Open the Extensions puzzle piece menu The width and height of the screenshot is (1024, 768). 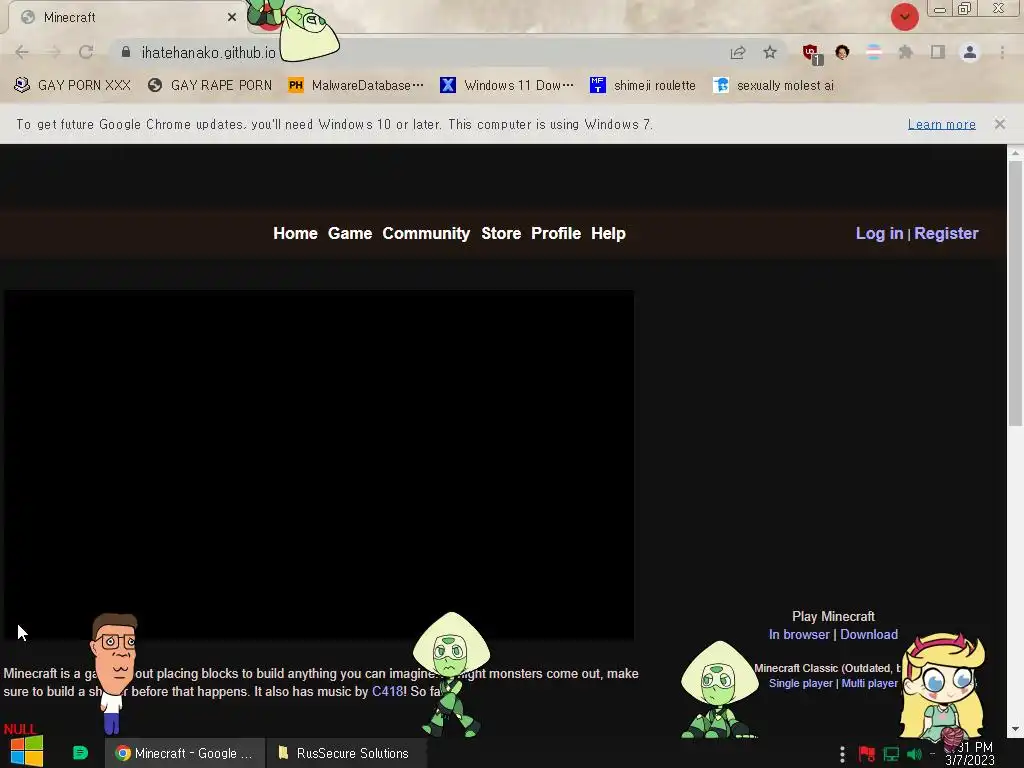click(x=906, y=52)
